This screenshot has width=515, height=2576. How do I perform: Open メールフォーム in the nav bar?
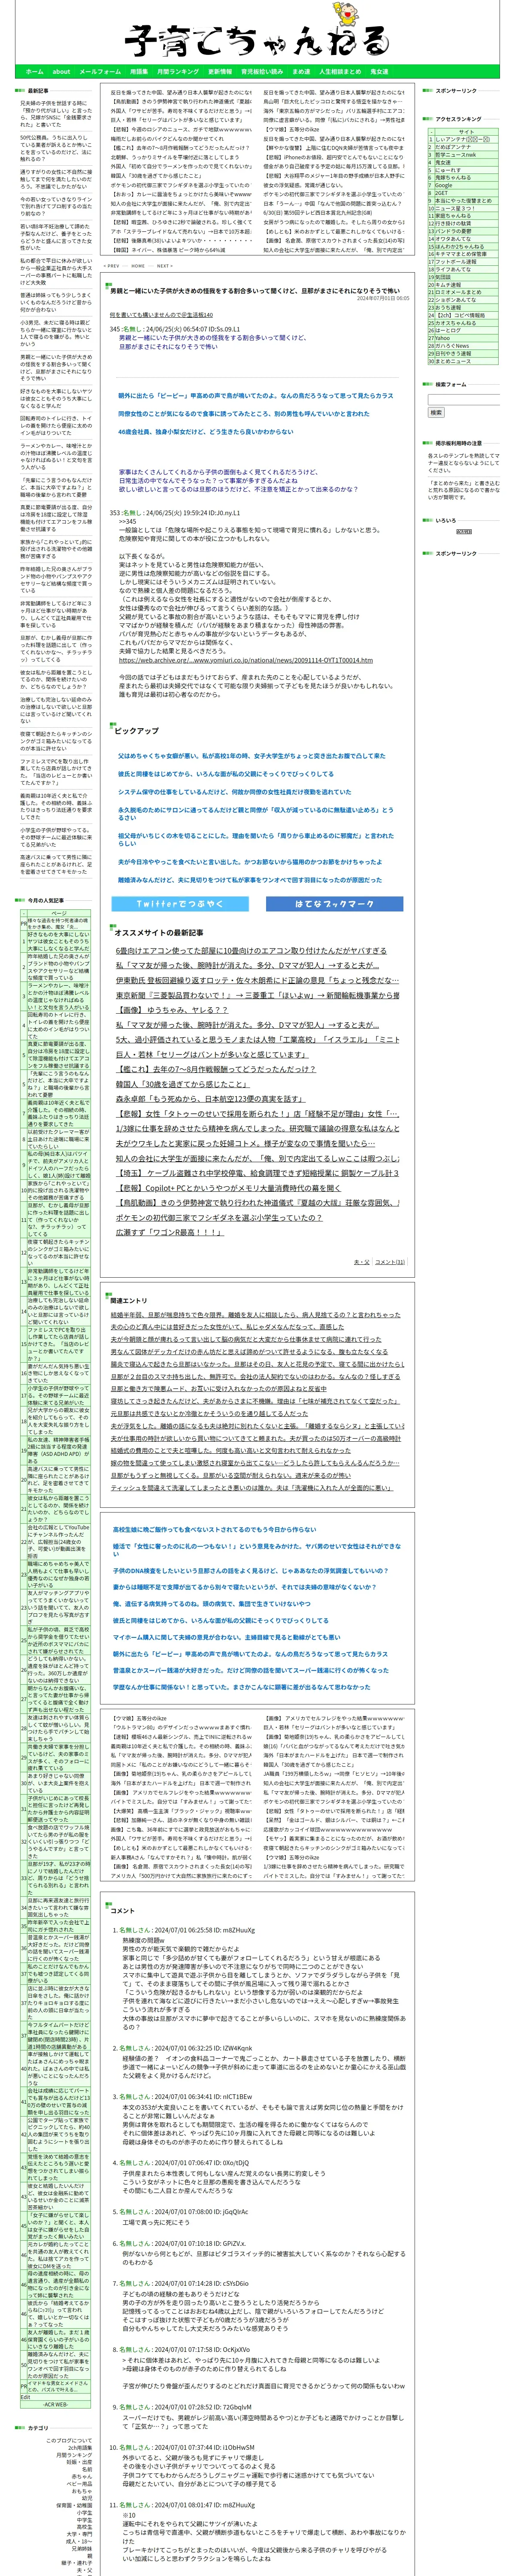coord(100,72)
